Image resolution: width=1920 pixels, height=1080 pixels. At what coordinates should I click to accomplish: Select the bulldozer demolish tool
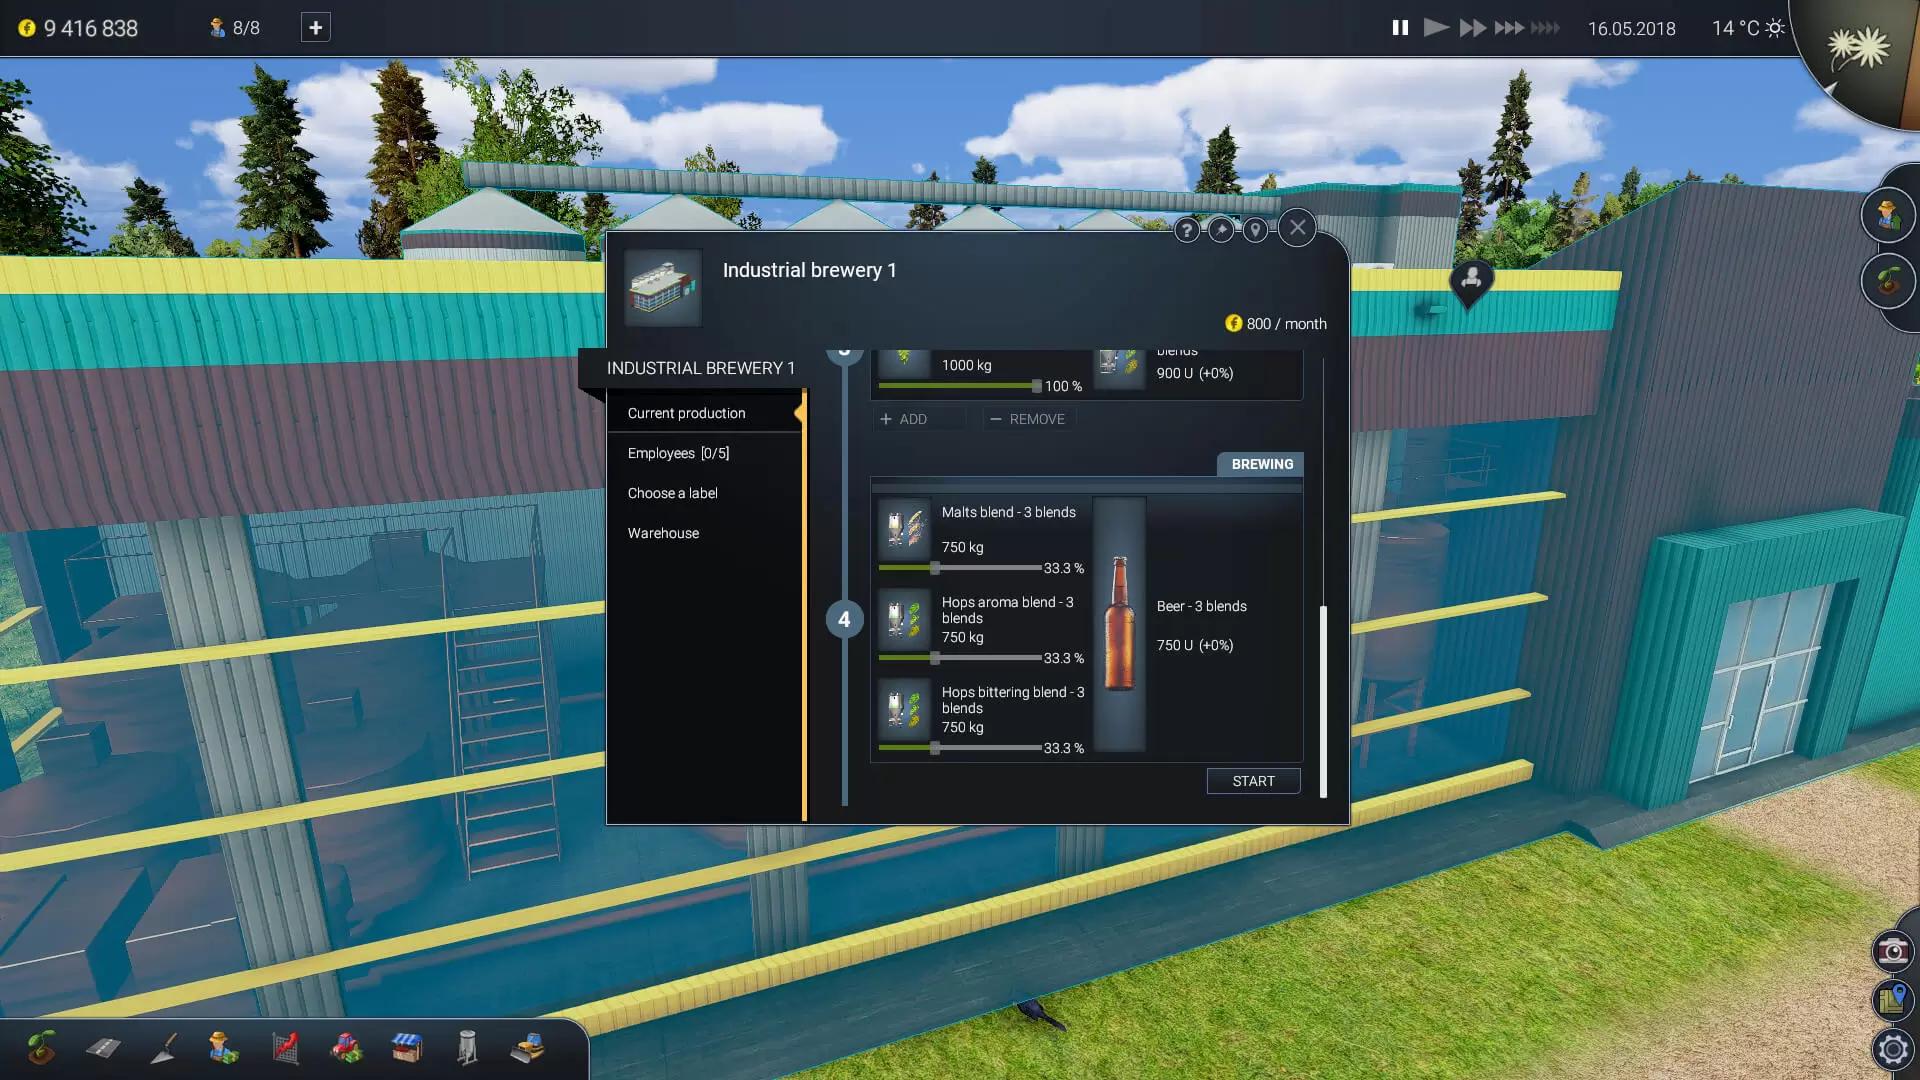point(528,1048)
